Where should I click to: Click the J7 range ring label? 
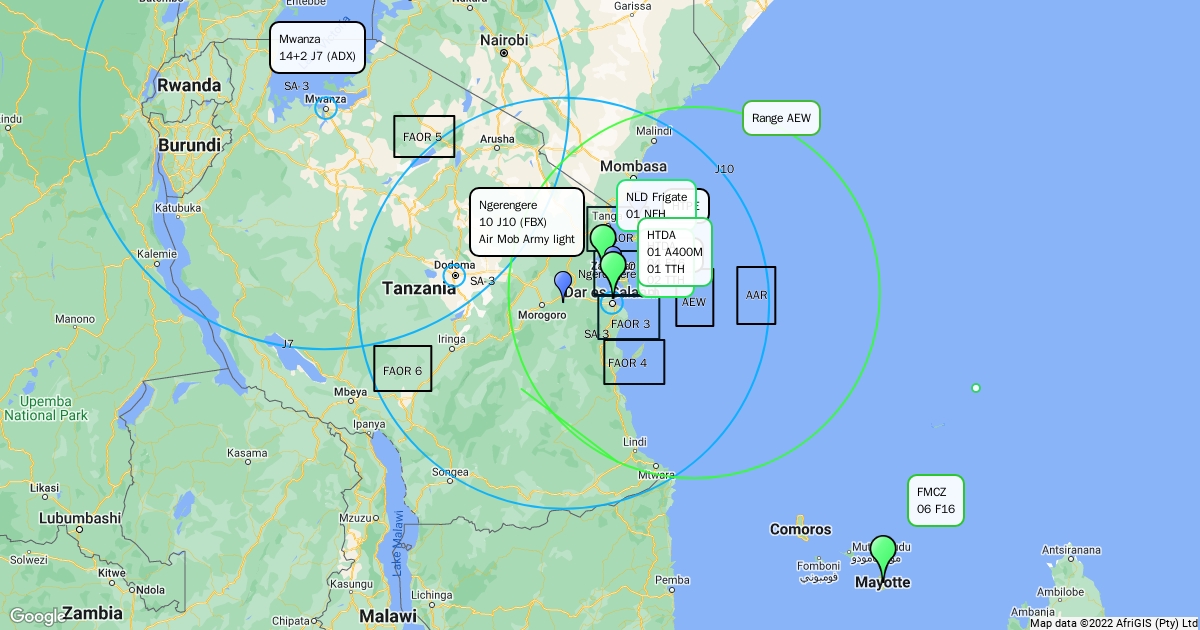point(288,344)
